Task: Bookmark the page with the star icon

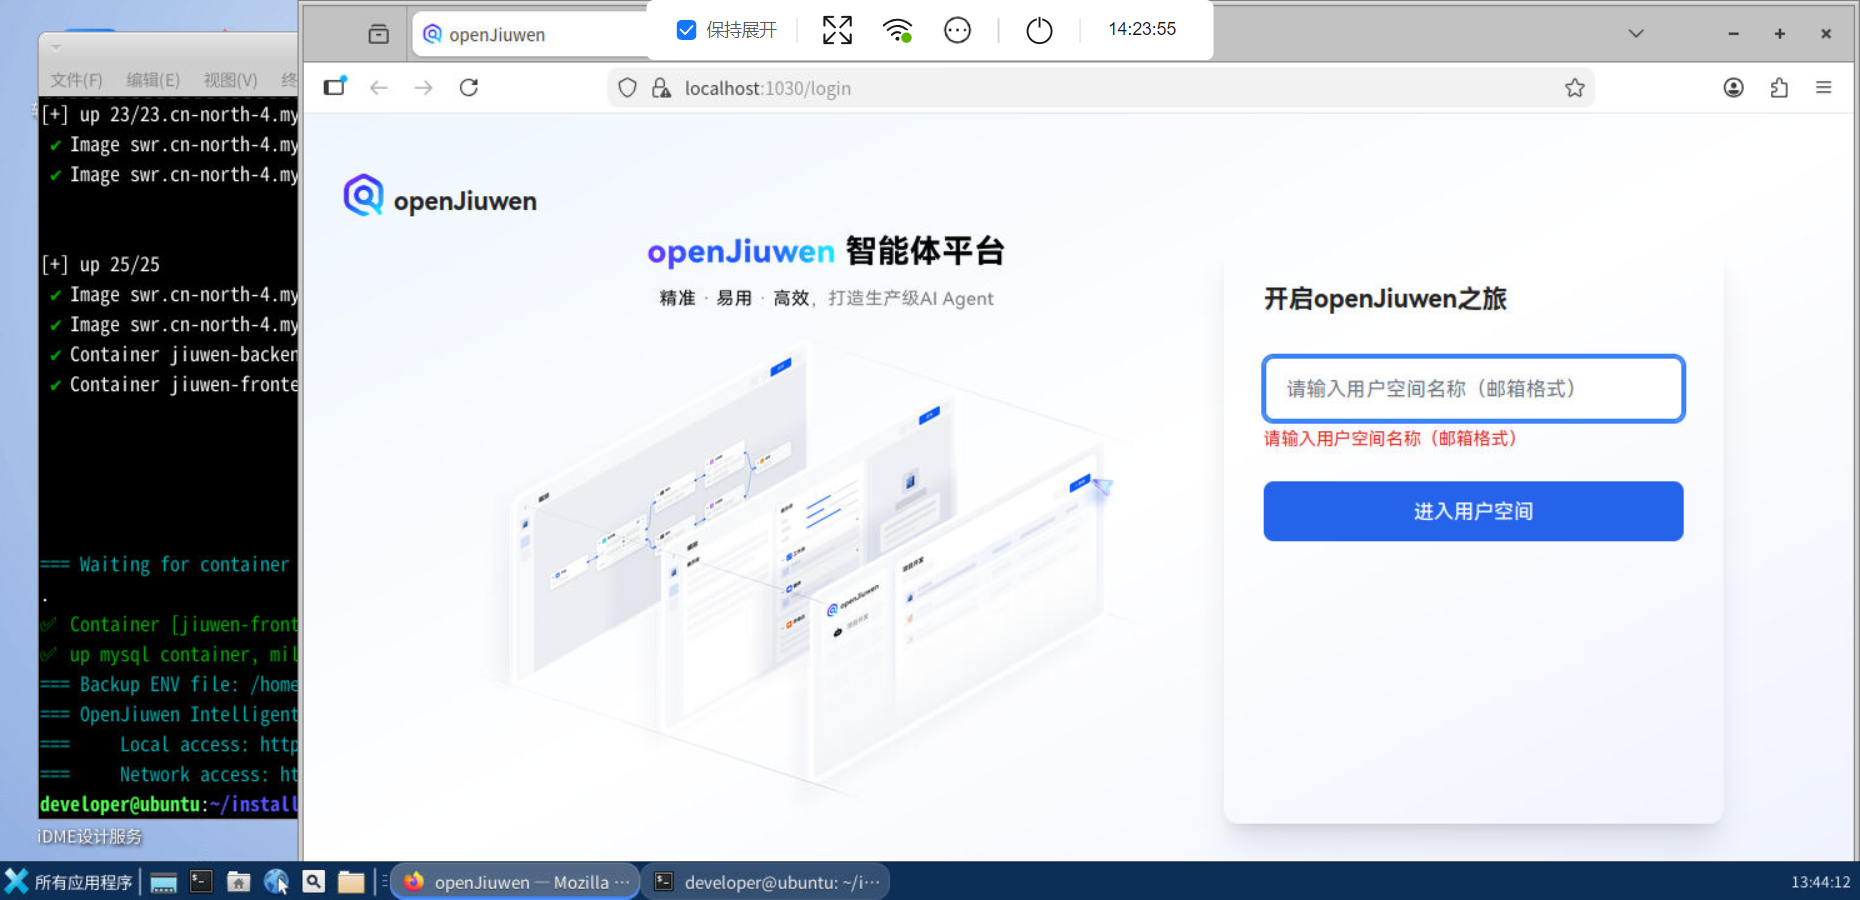Action: [1575, 88]
